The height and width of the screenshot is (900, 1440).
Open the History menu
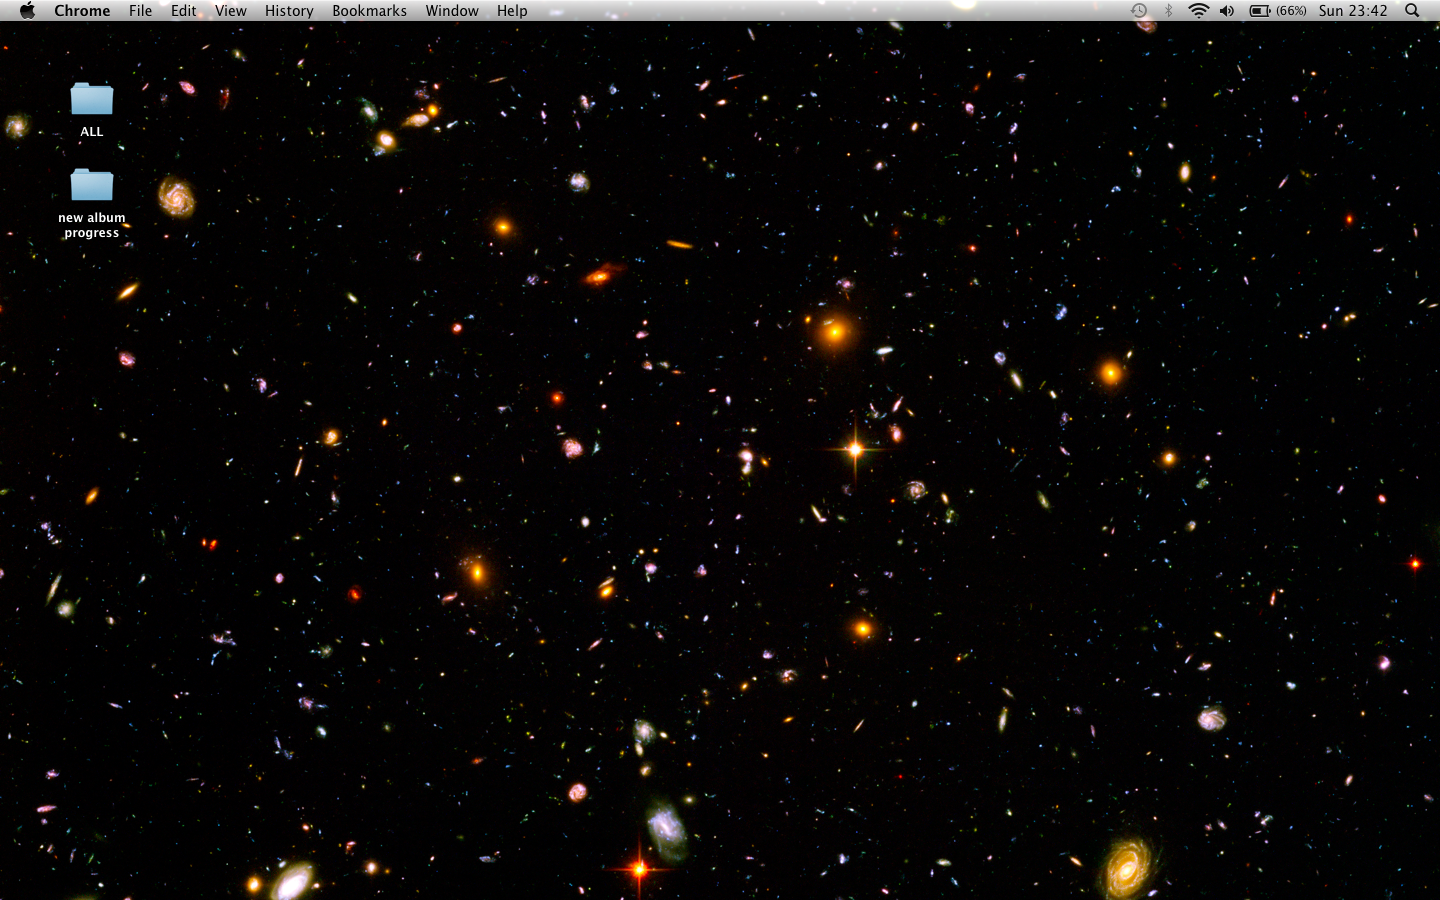pos(289,11)
